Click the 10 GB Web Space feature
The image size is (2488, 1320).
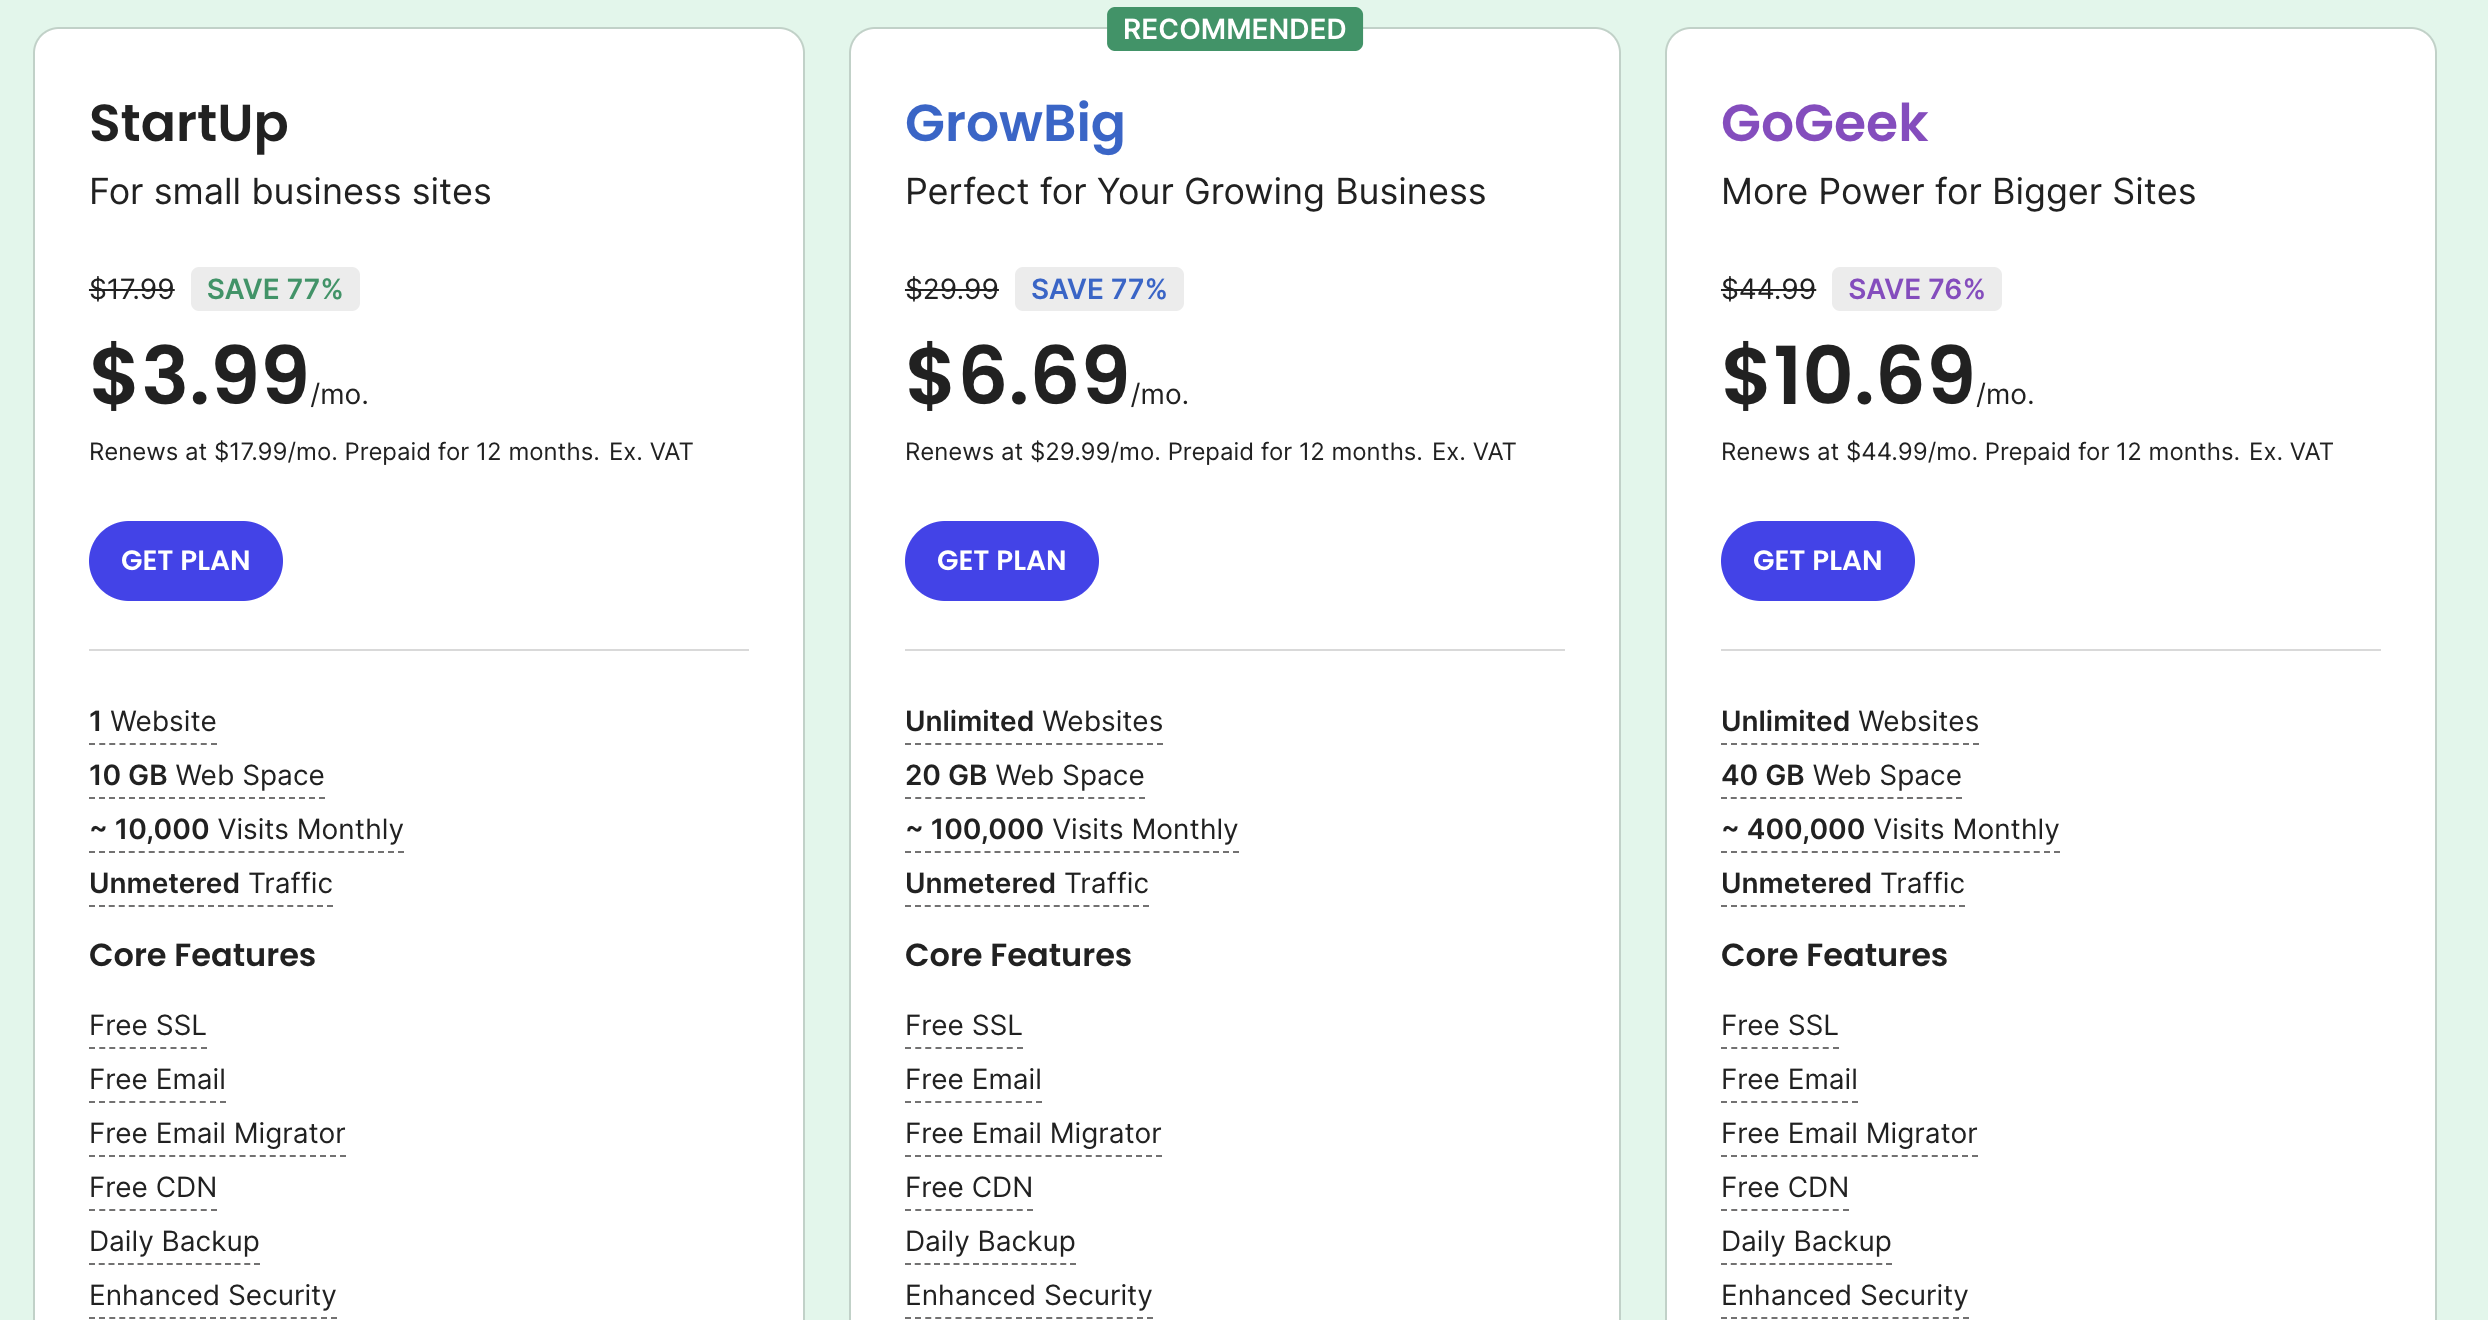point(206,775)
